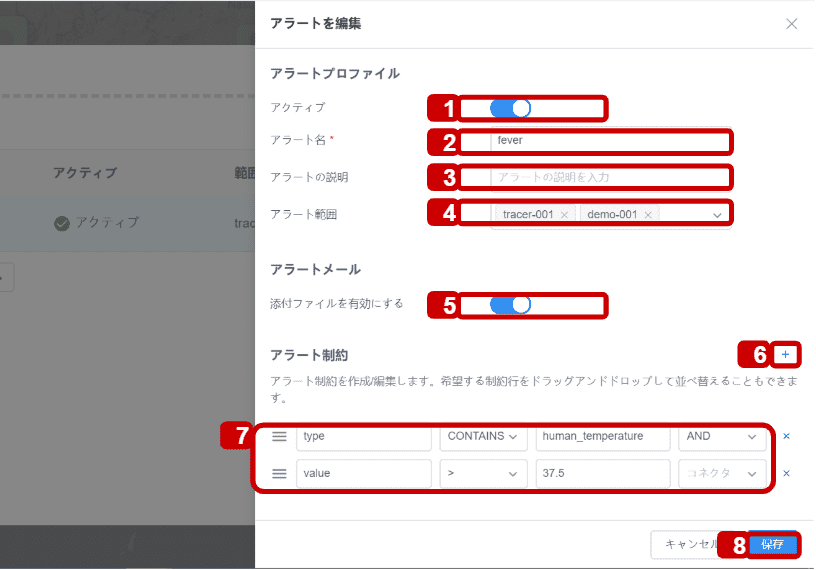The image size is (816, 570).
Task: Open the > operator dropdown
Action: click(x=483, y=474)
